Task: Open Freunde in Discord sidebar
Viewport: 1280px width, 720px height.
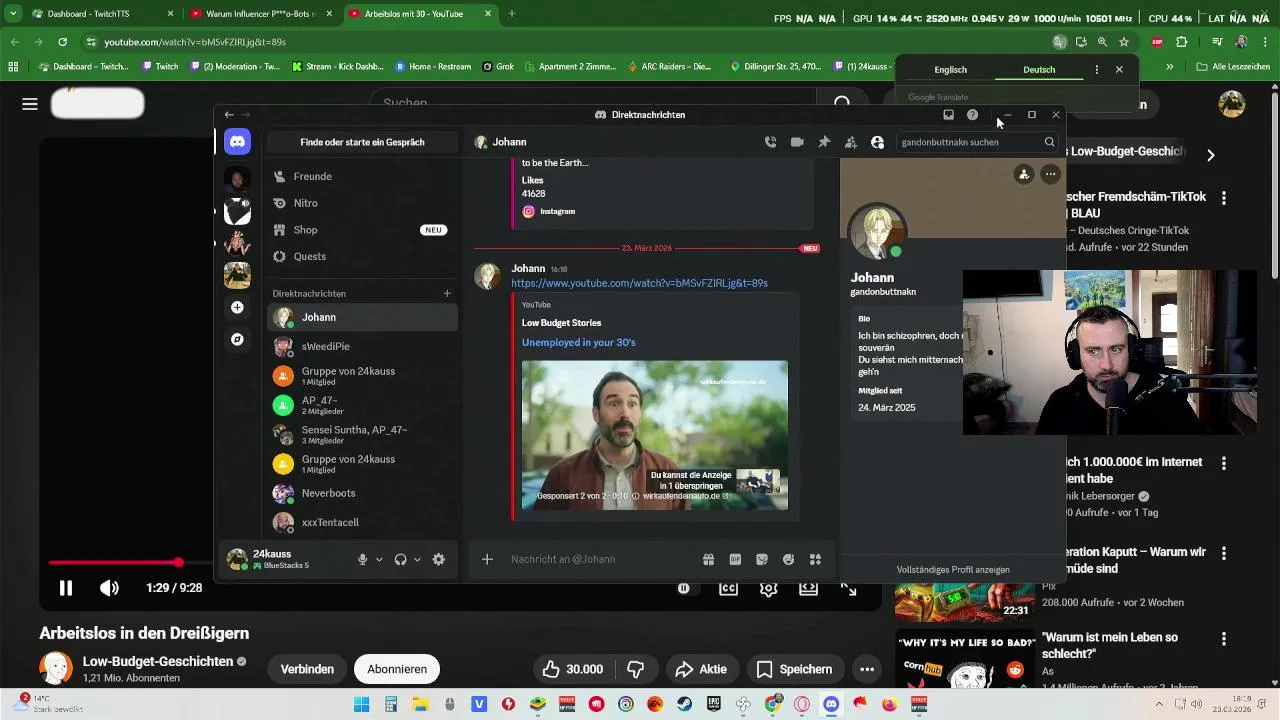Action: point(362,176)
